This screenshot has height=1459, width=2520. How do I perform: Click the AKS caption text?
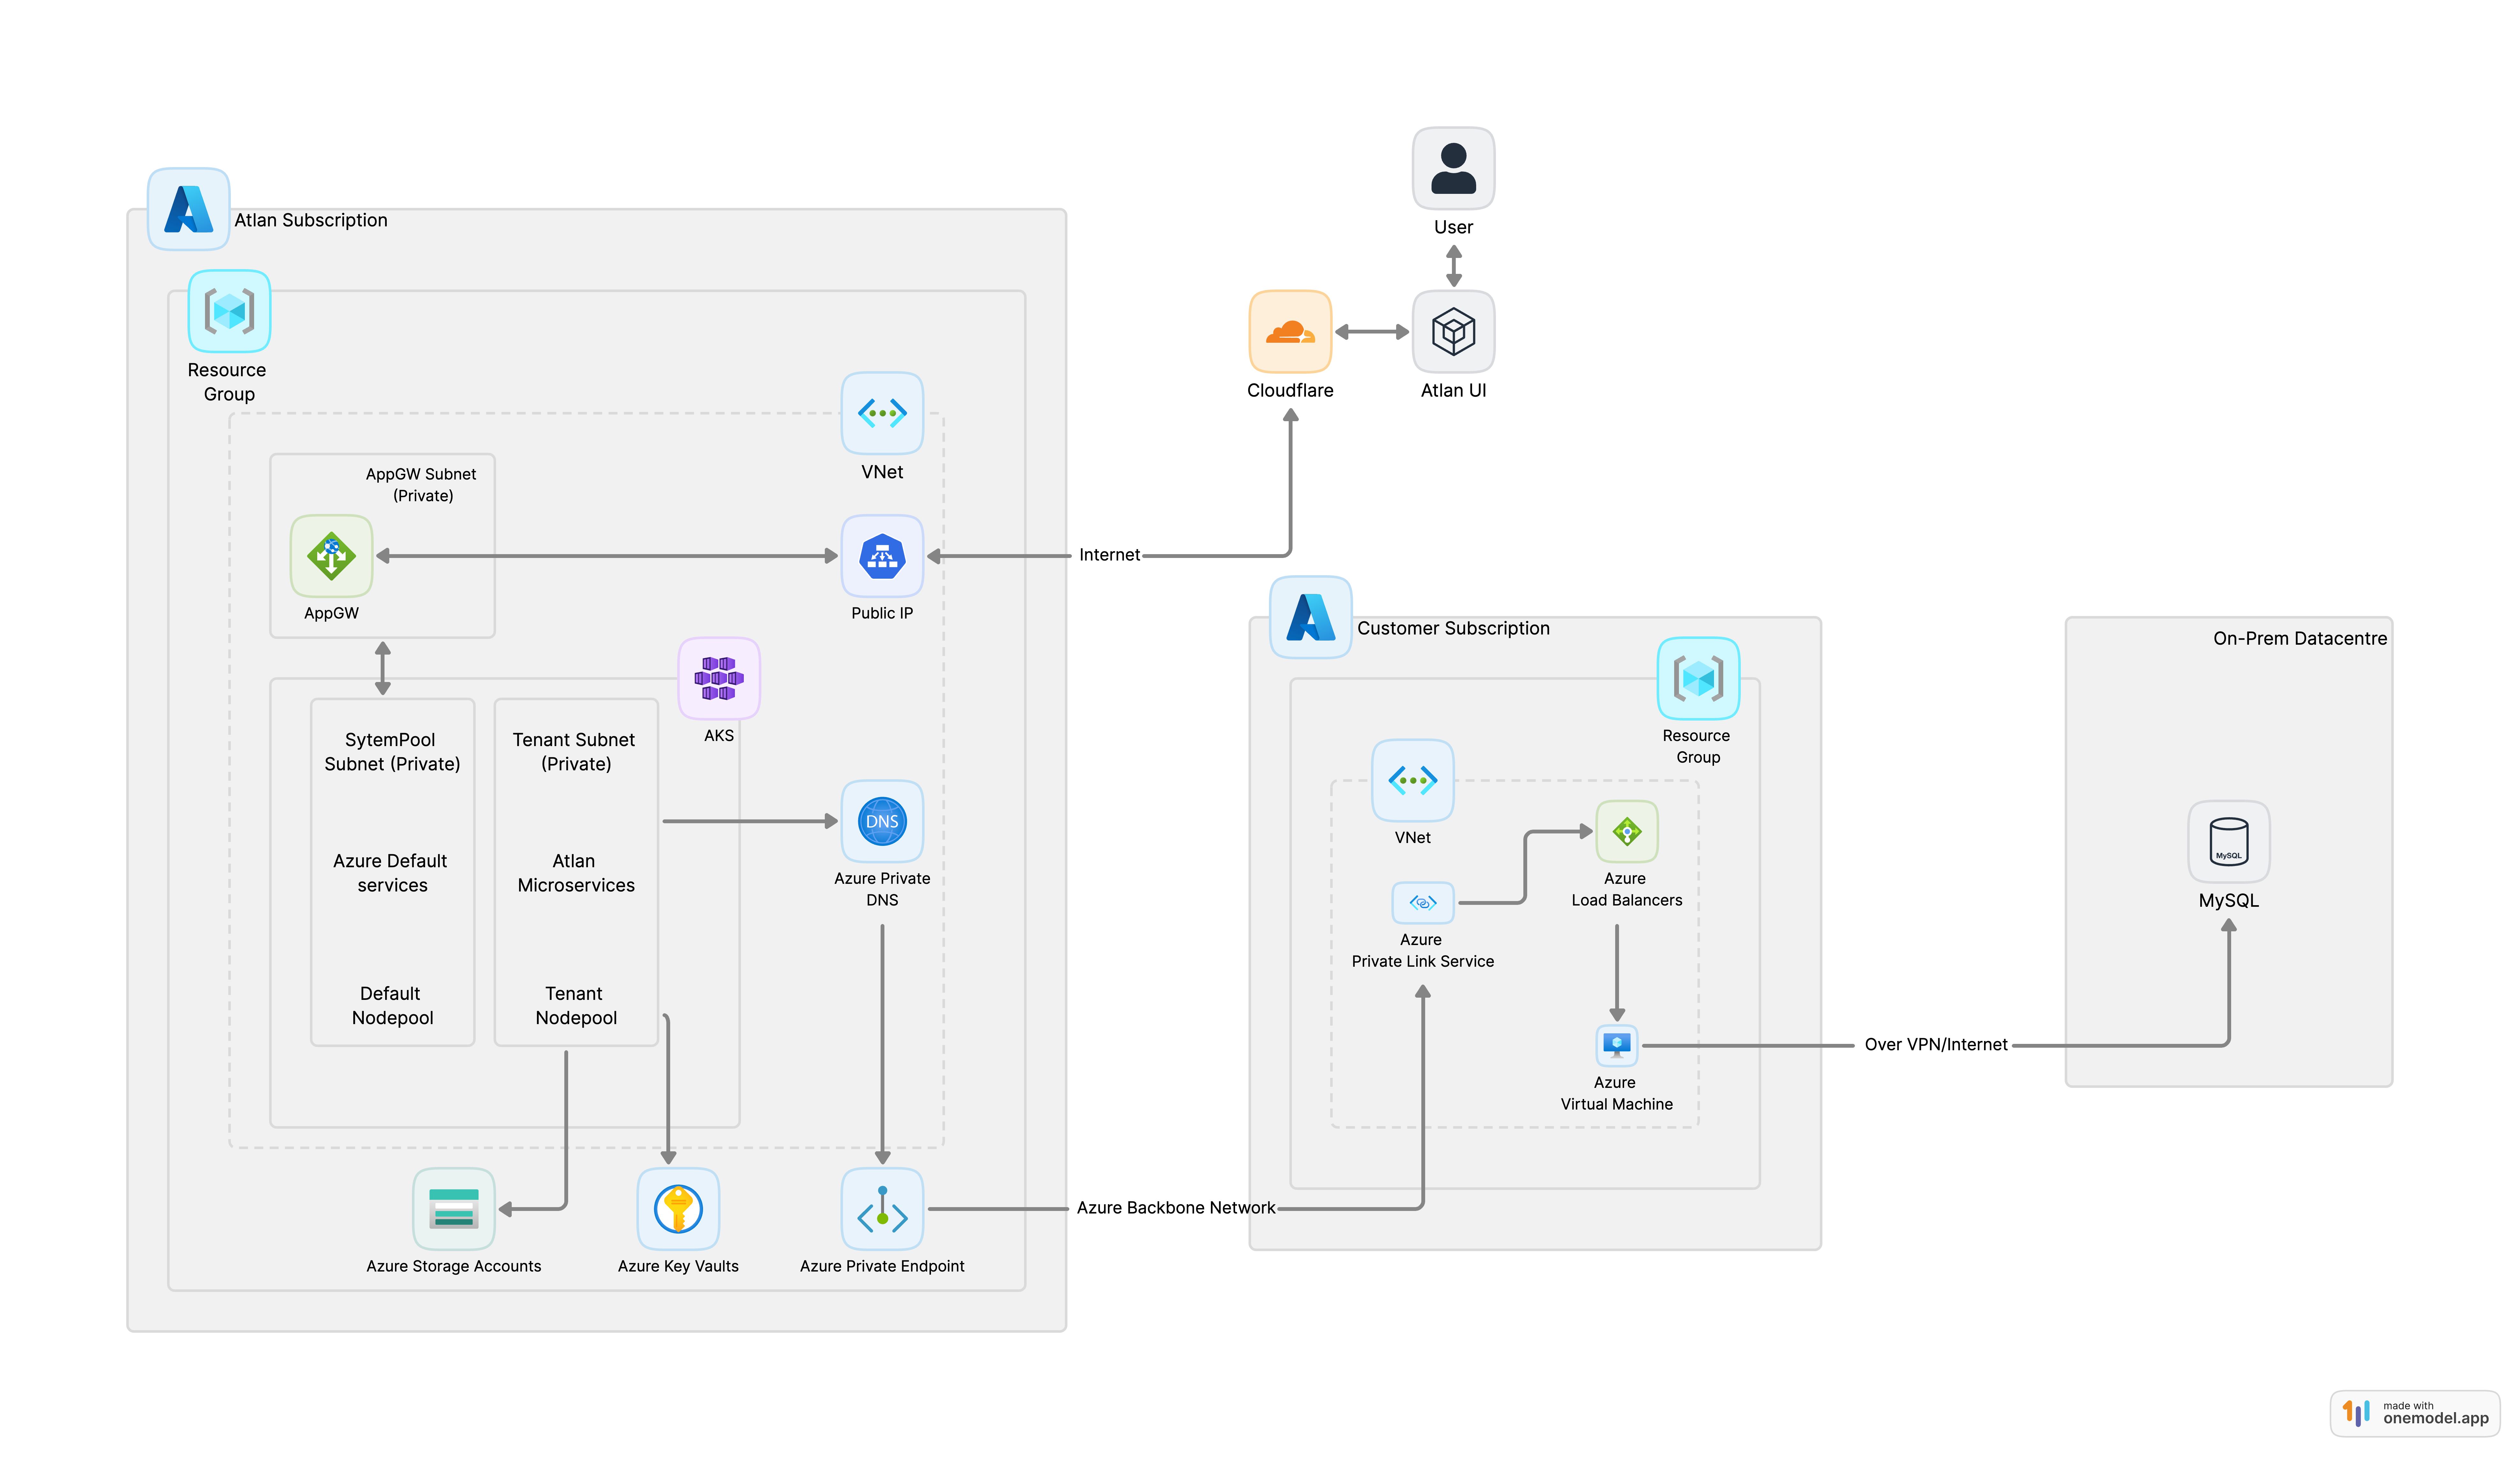[719, 736]
